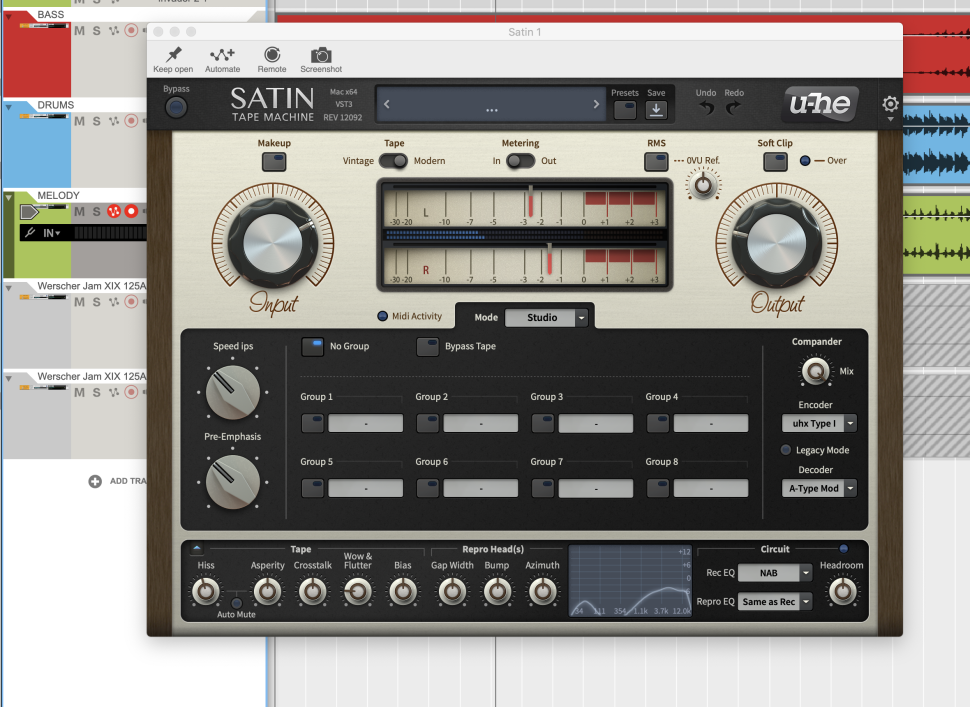Image resolution: width=970 pixels, height=707 pixels.
Task: Open the settings gear menu
Action: coord(890,104)
